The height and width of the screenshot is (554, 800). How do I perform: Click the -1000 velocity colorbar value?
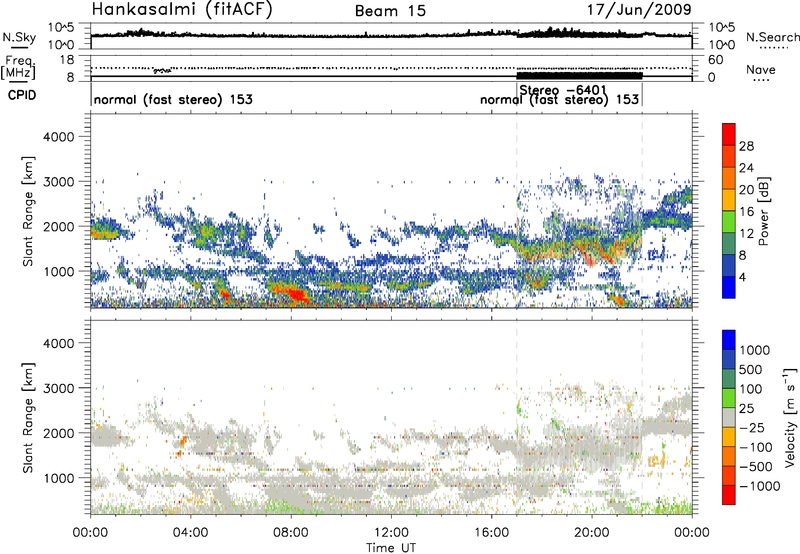pos(760,486)
